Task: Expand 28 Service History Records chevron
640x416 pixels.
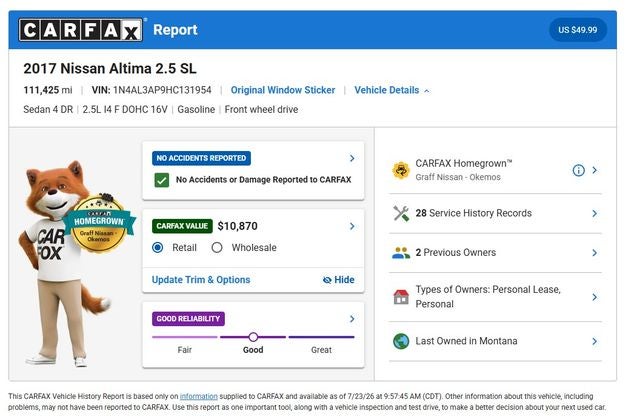Action: [595, 214]
